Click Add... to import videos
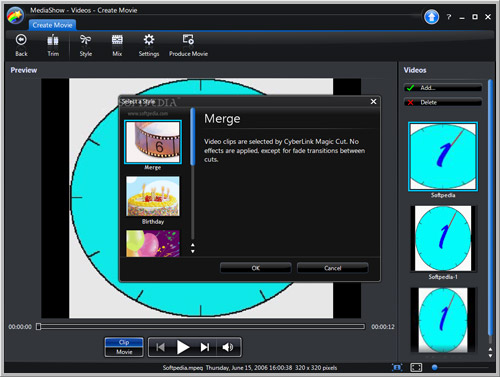Image resolution: width=500 pixels, height=377 pixels. pyautogui.click(x=443, y=88)
